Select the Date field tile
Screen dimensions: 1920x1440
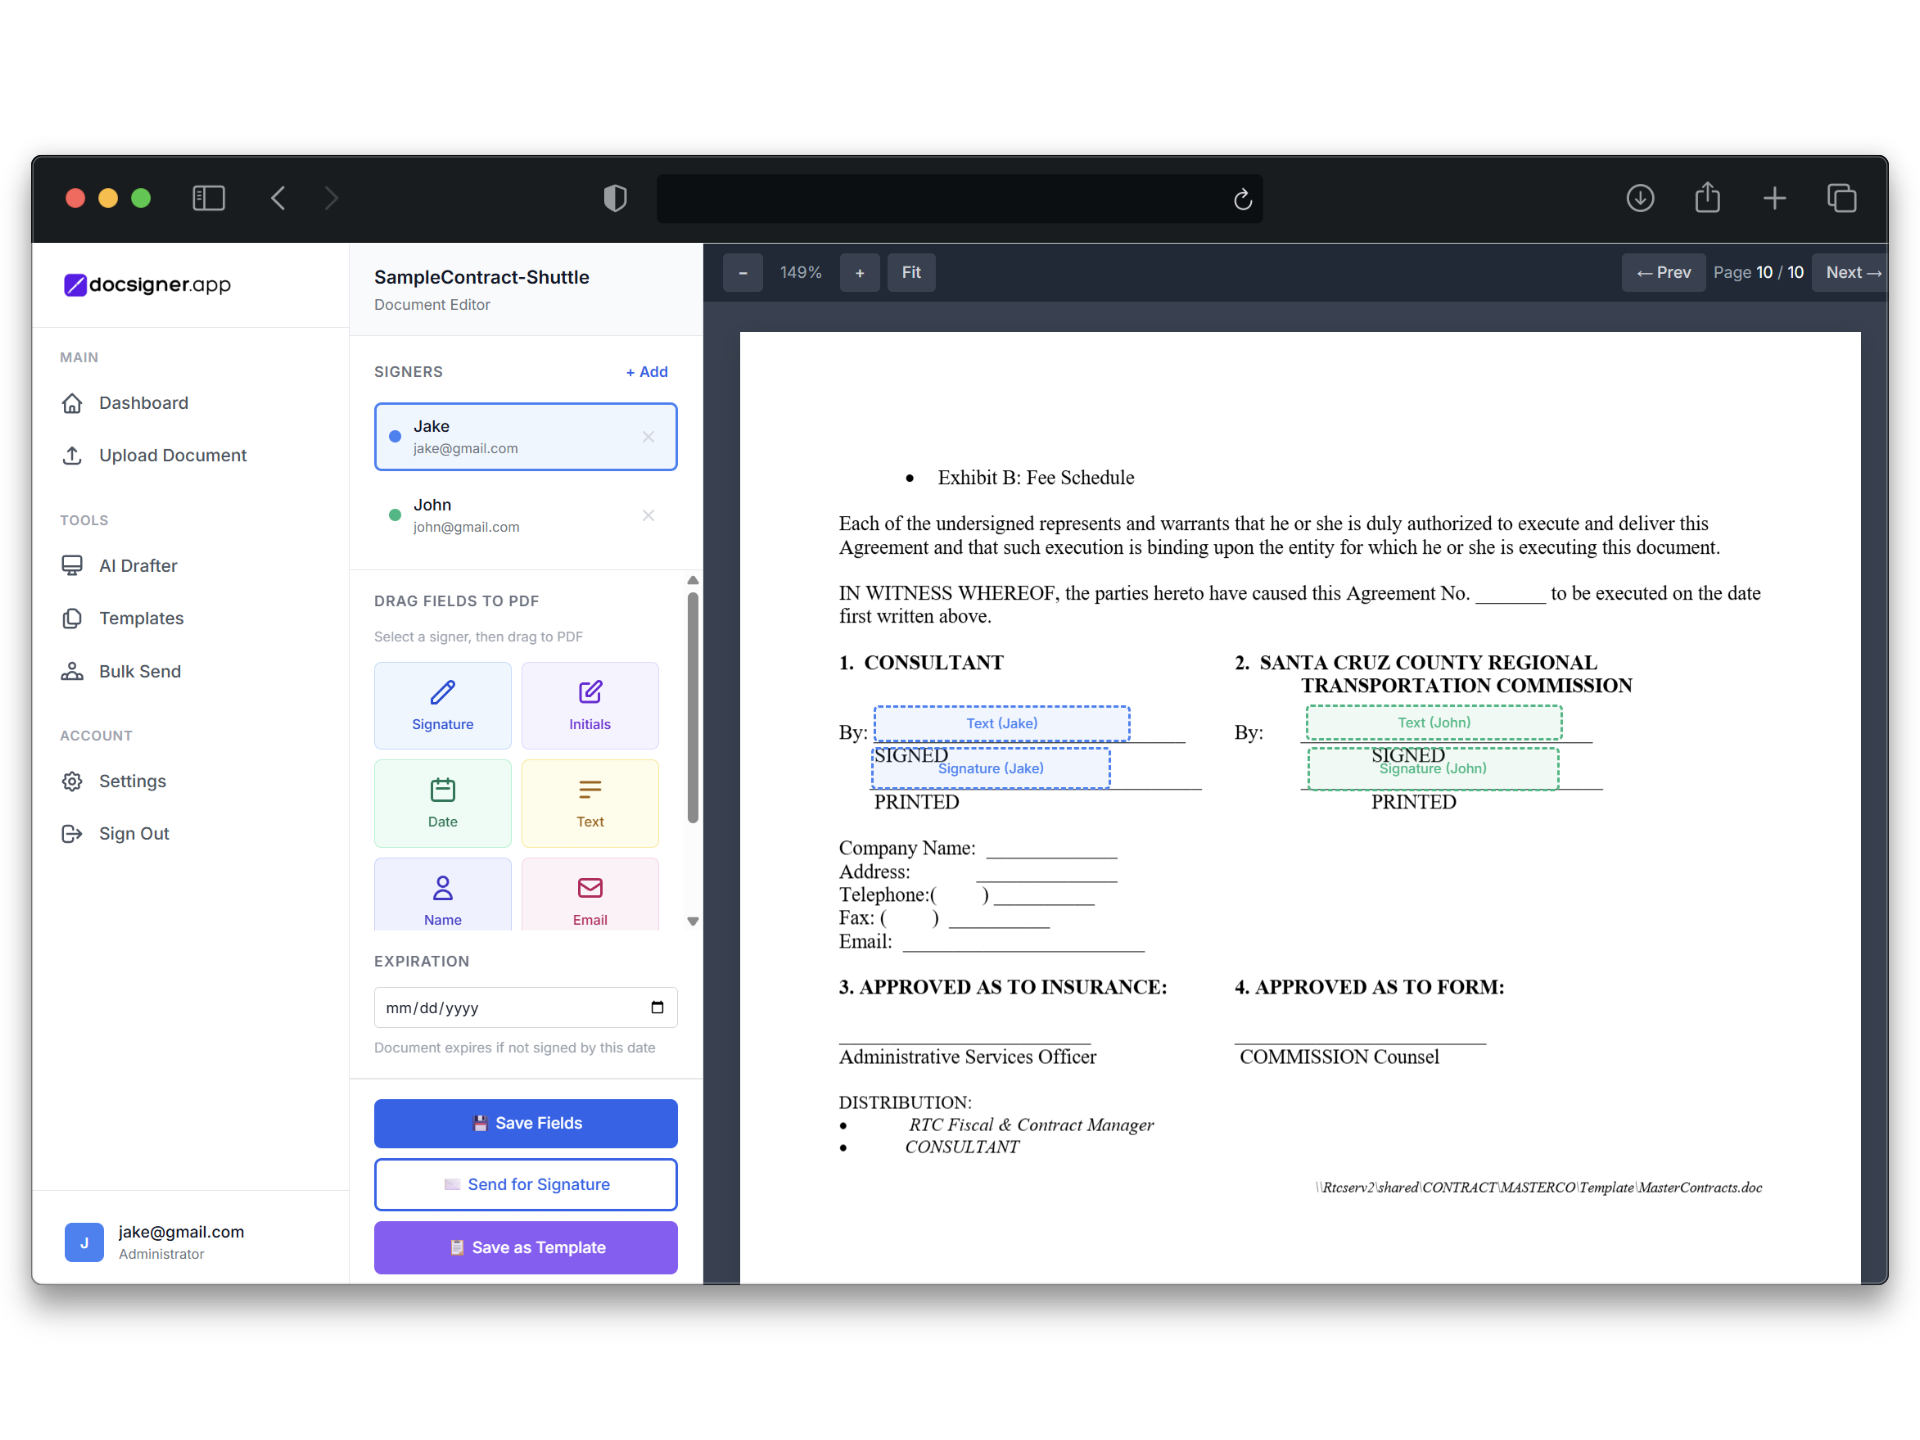(x=442, y=803)
